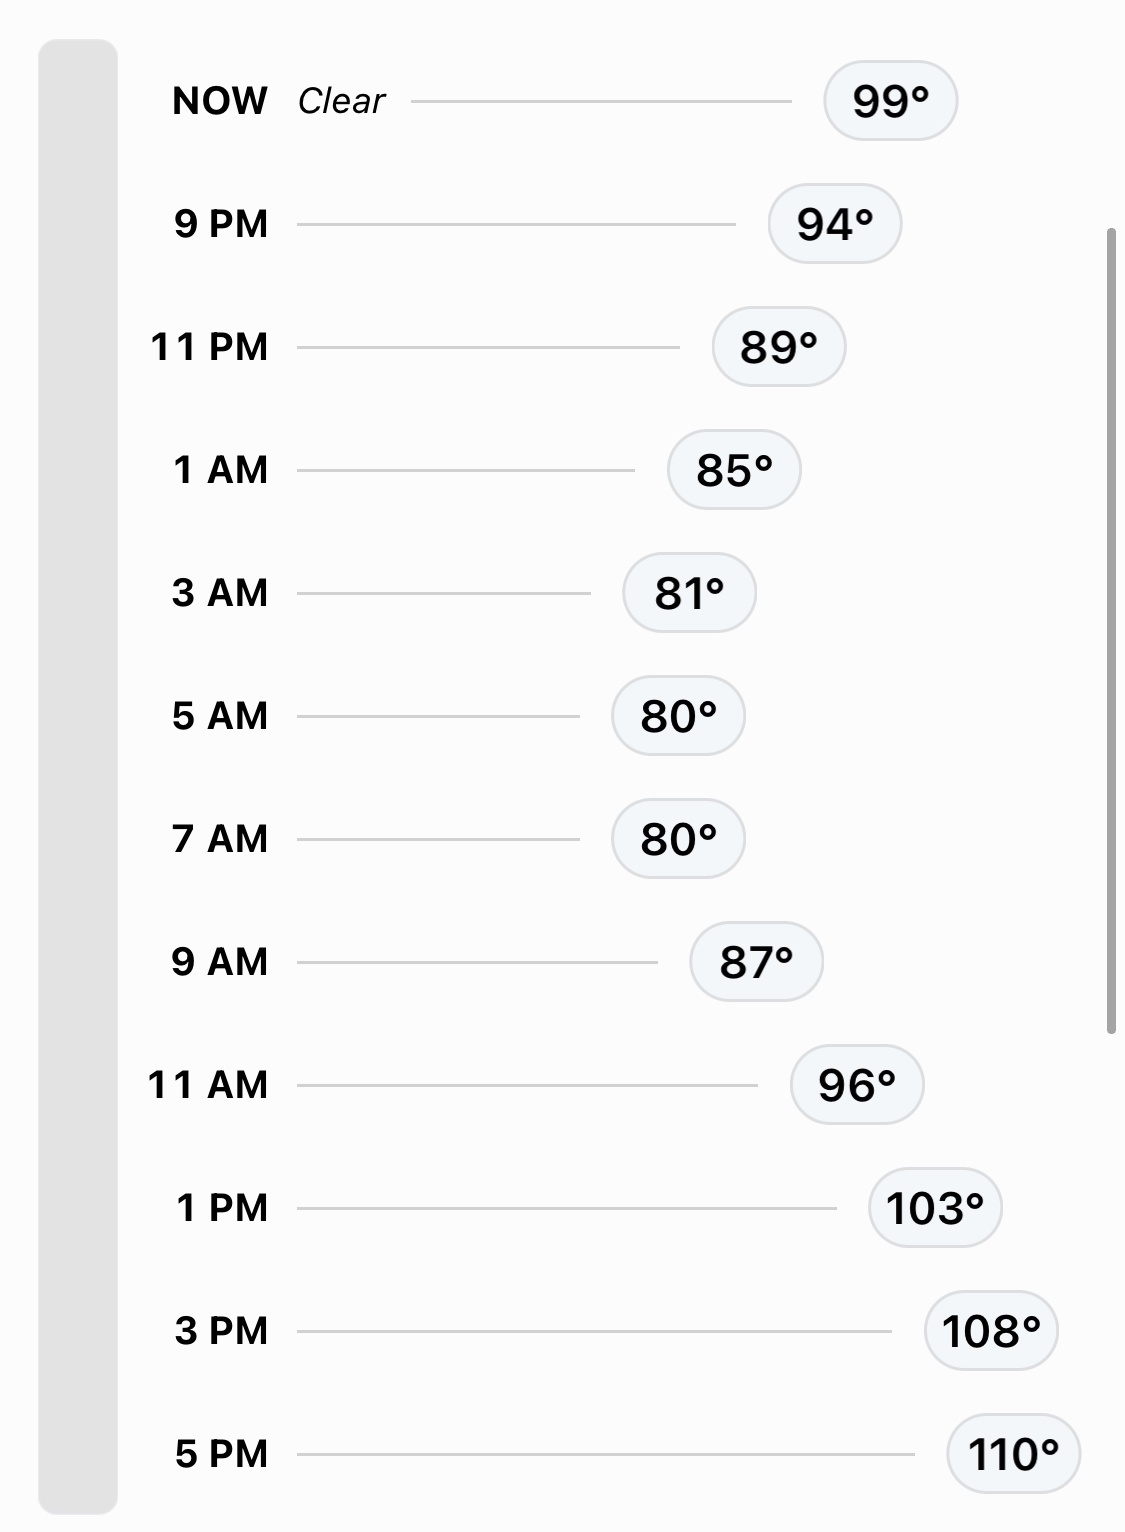Select the 9 PM forecast label
The width and height of the screenshot is (1125, 1532).
(221, 224)
